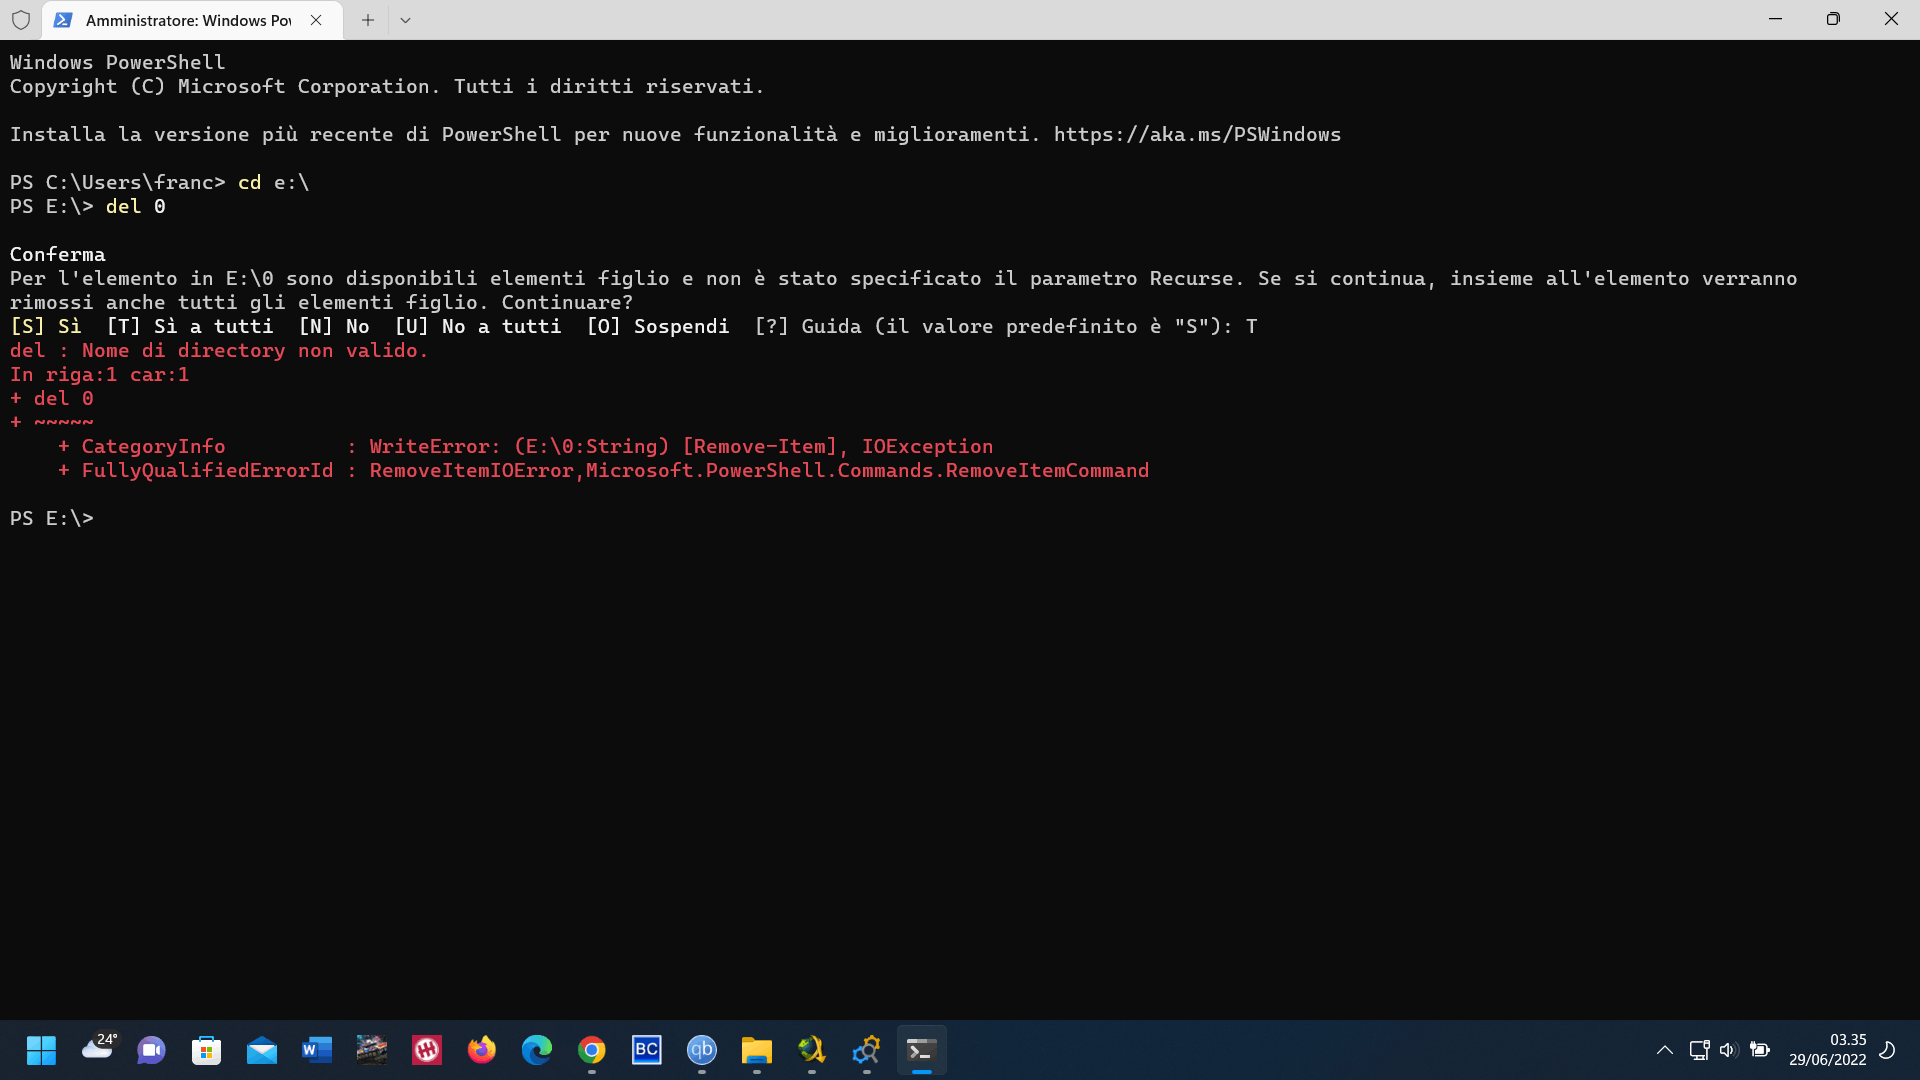Close the Amministratore Windows PowerShell tab
The height and width of the screenshot is (1080, 1920).
pos(316,20)
